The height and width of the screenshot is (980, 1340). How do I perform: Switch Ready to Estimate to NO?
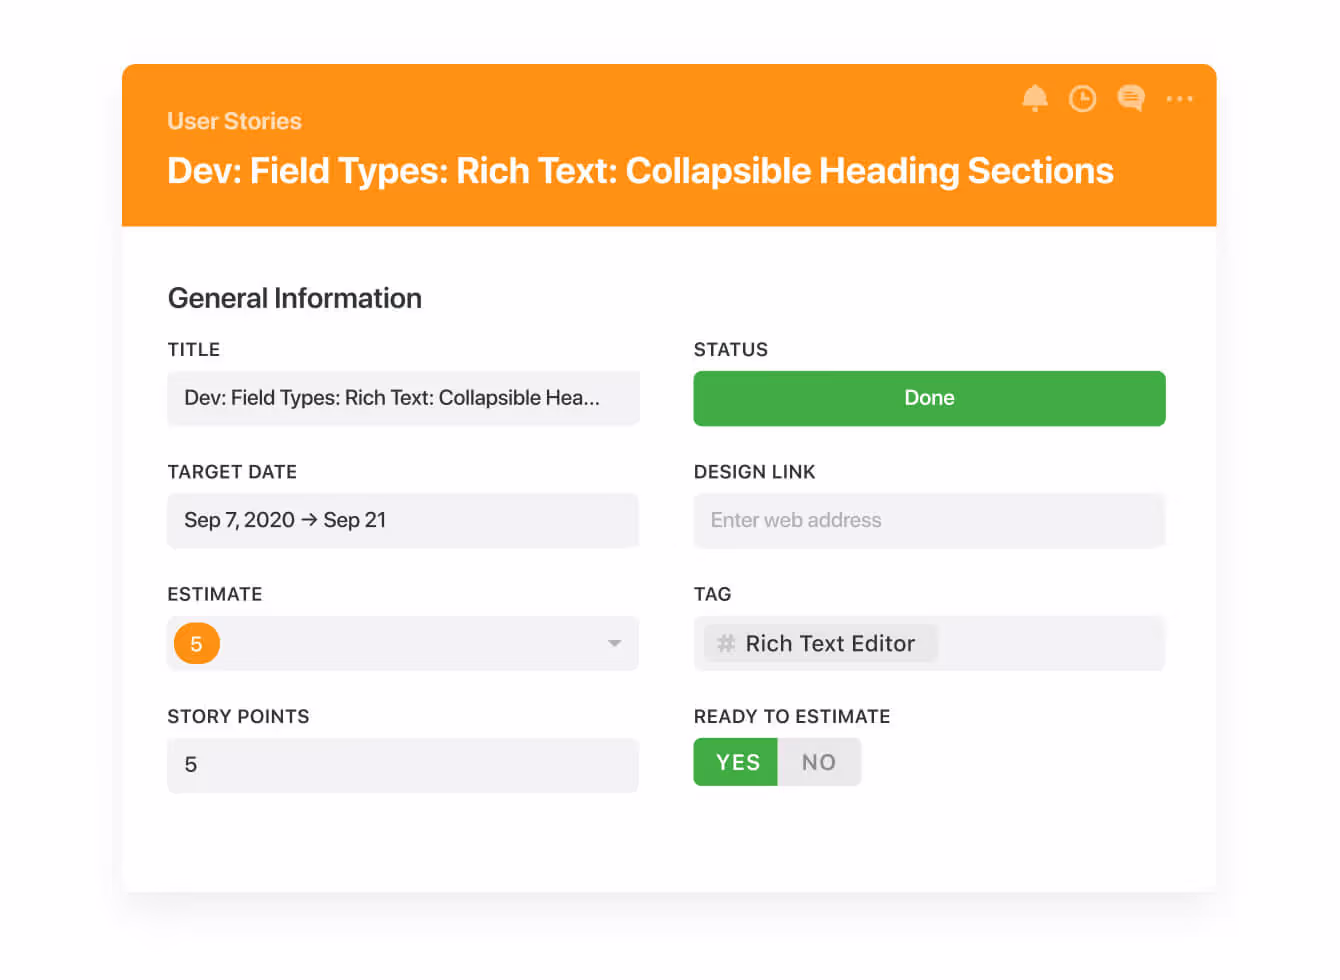818,762
